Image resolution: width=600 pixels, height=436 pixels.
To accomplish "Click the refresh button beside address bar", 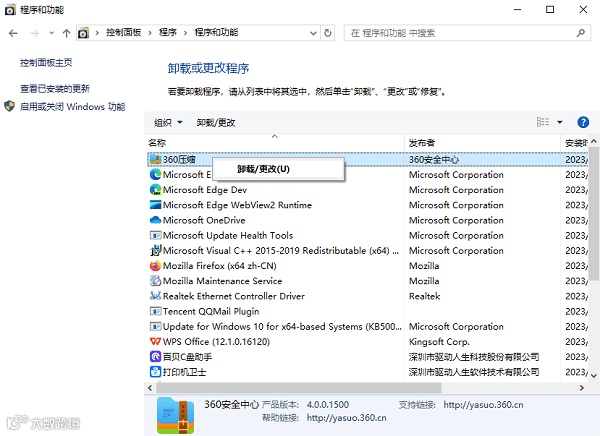I will (x=328, y=33).
